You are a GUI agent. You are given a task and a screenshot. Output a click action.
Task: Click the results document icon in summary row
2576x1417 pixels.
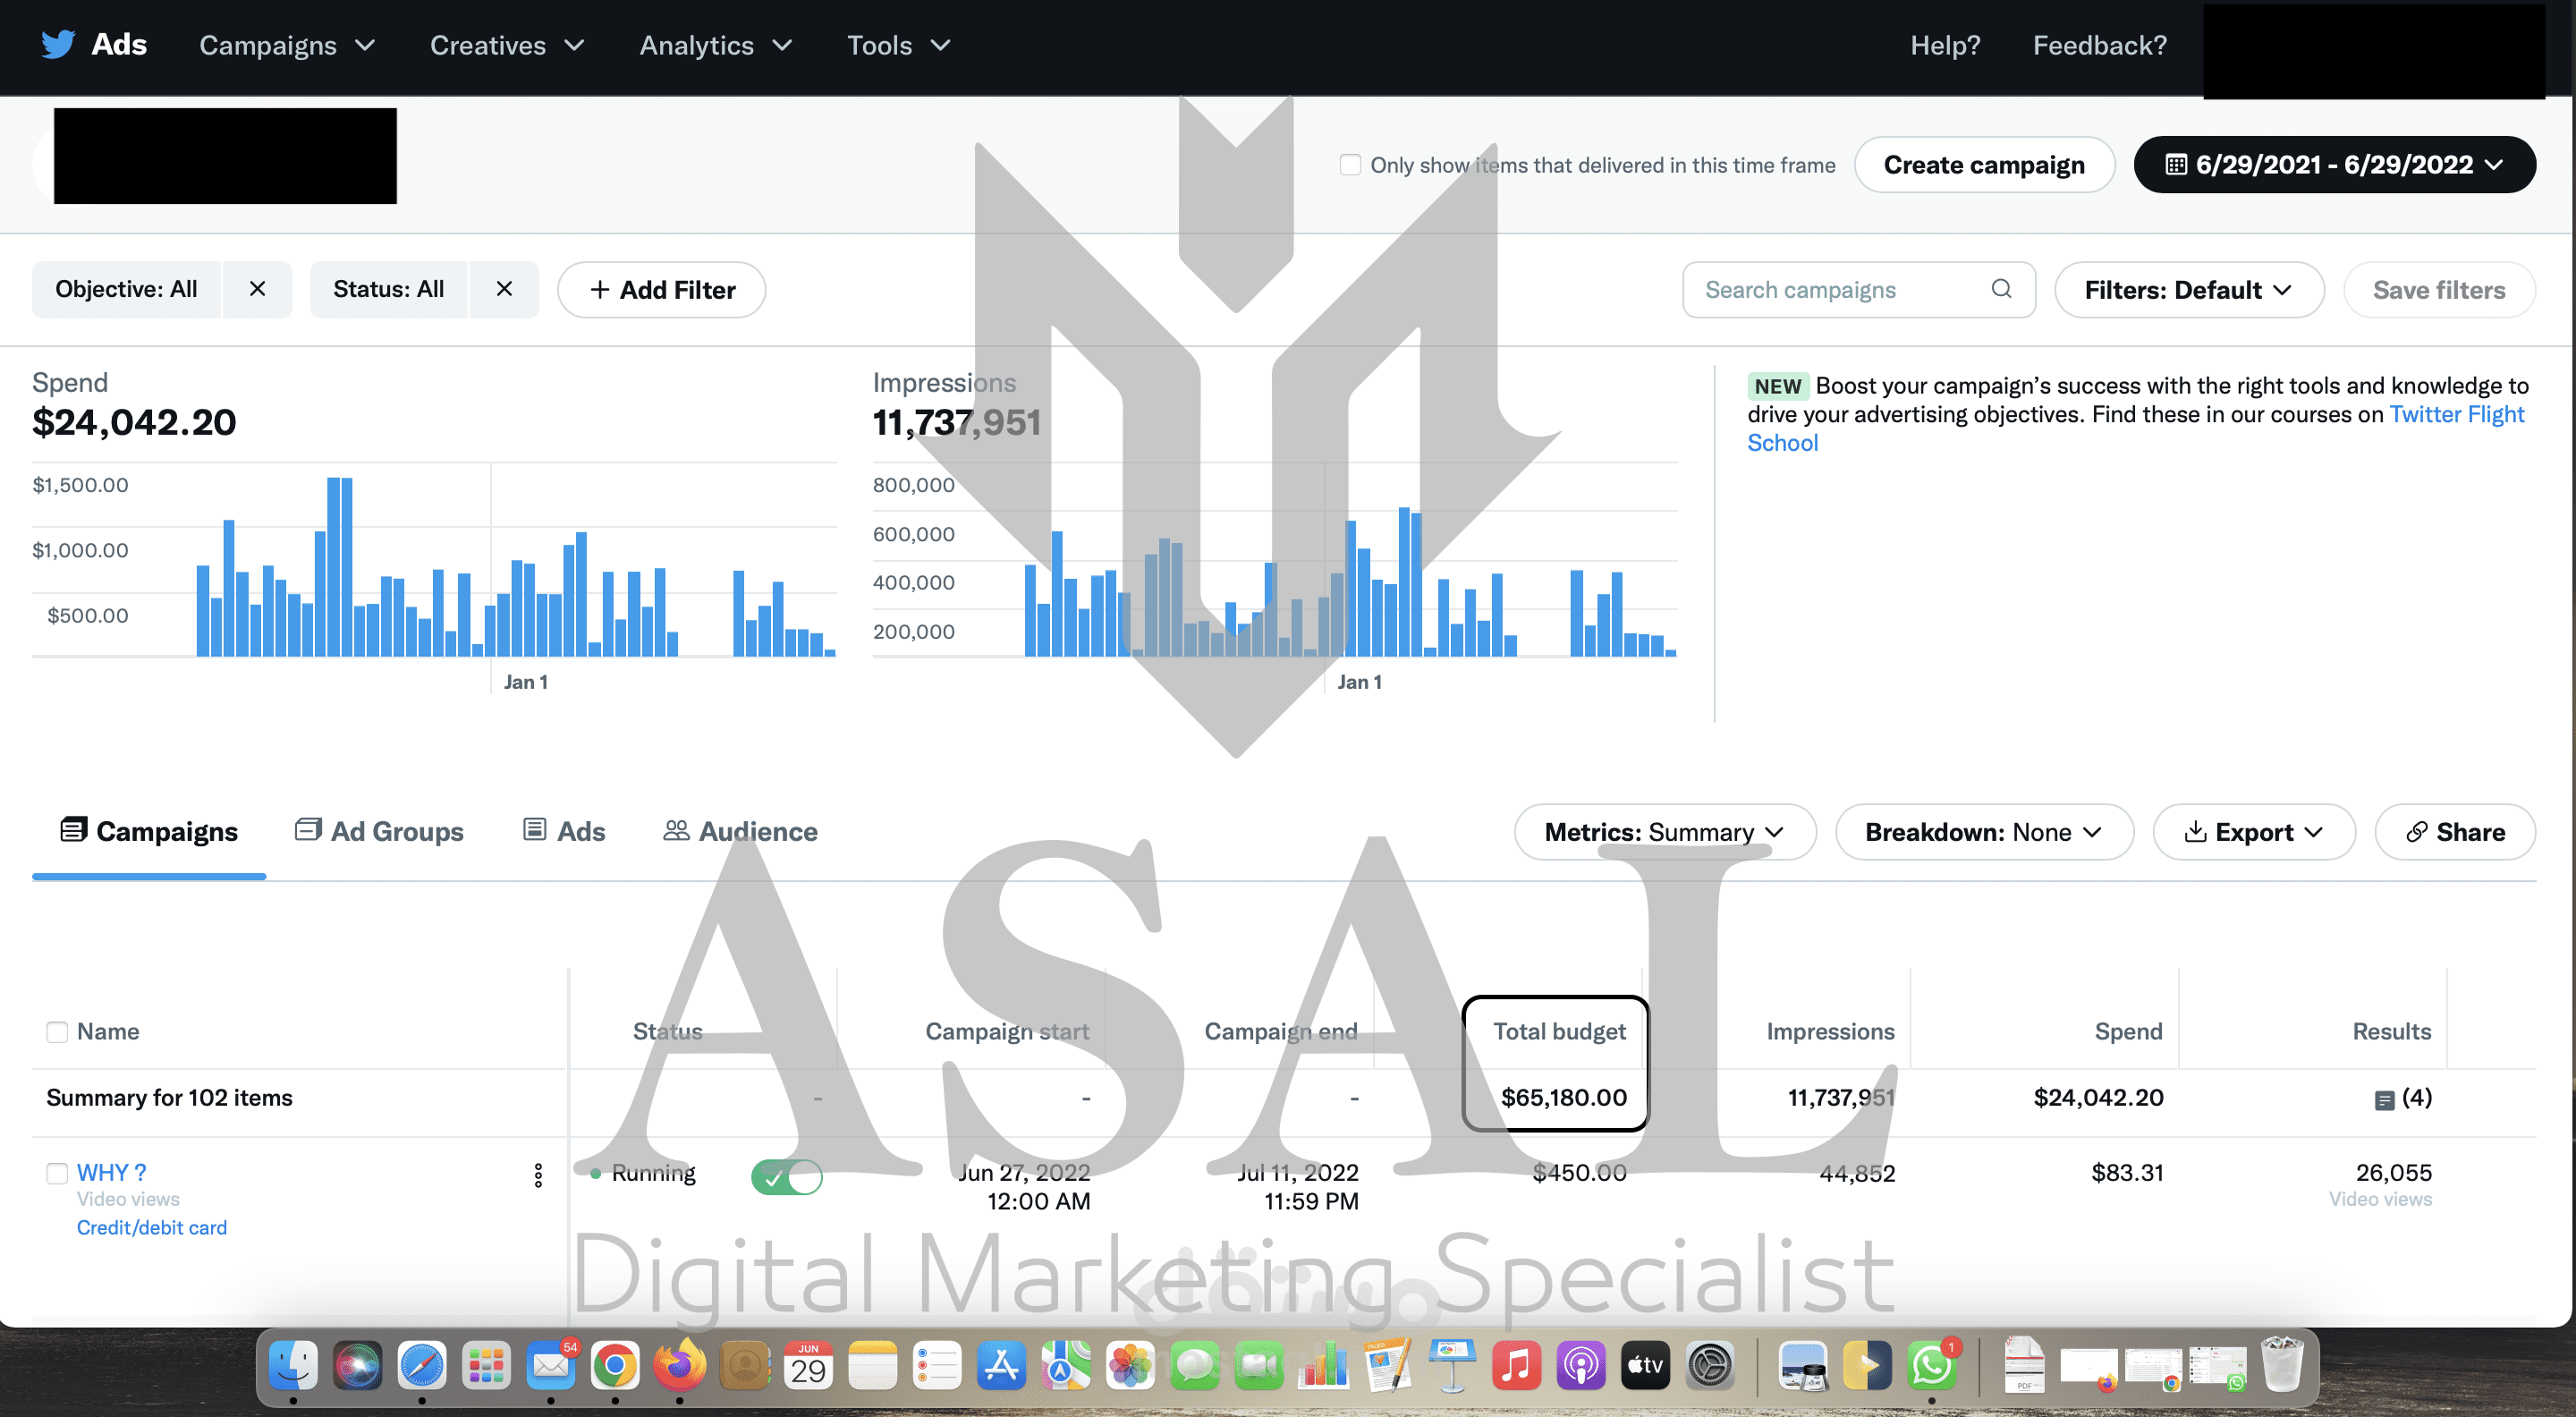coord(2384,1100)
